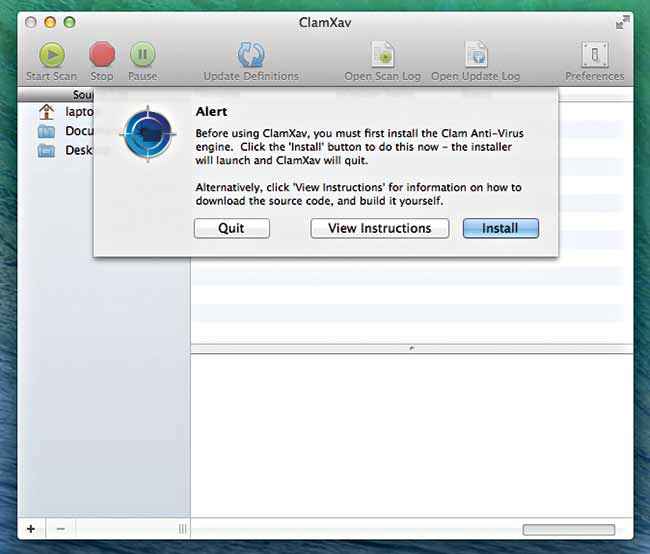Click the split pane divider arrow handle
Screen dimensions: 650x554
(412, 348)
